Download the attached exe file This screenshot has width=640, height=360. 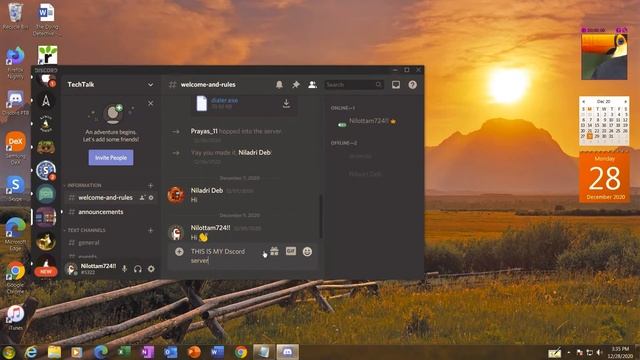point(287,103)
